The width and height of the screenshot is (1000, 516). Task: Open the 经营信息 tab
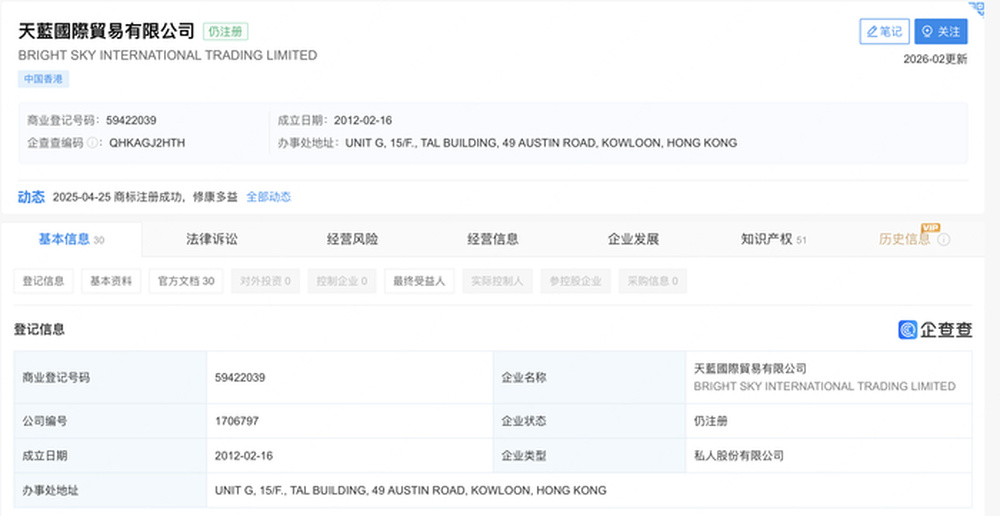[x=493, y=239]
